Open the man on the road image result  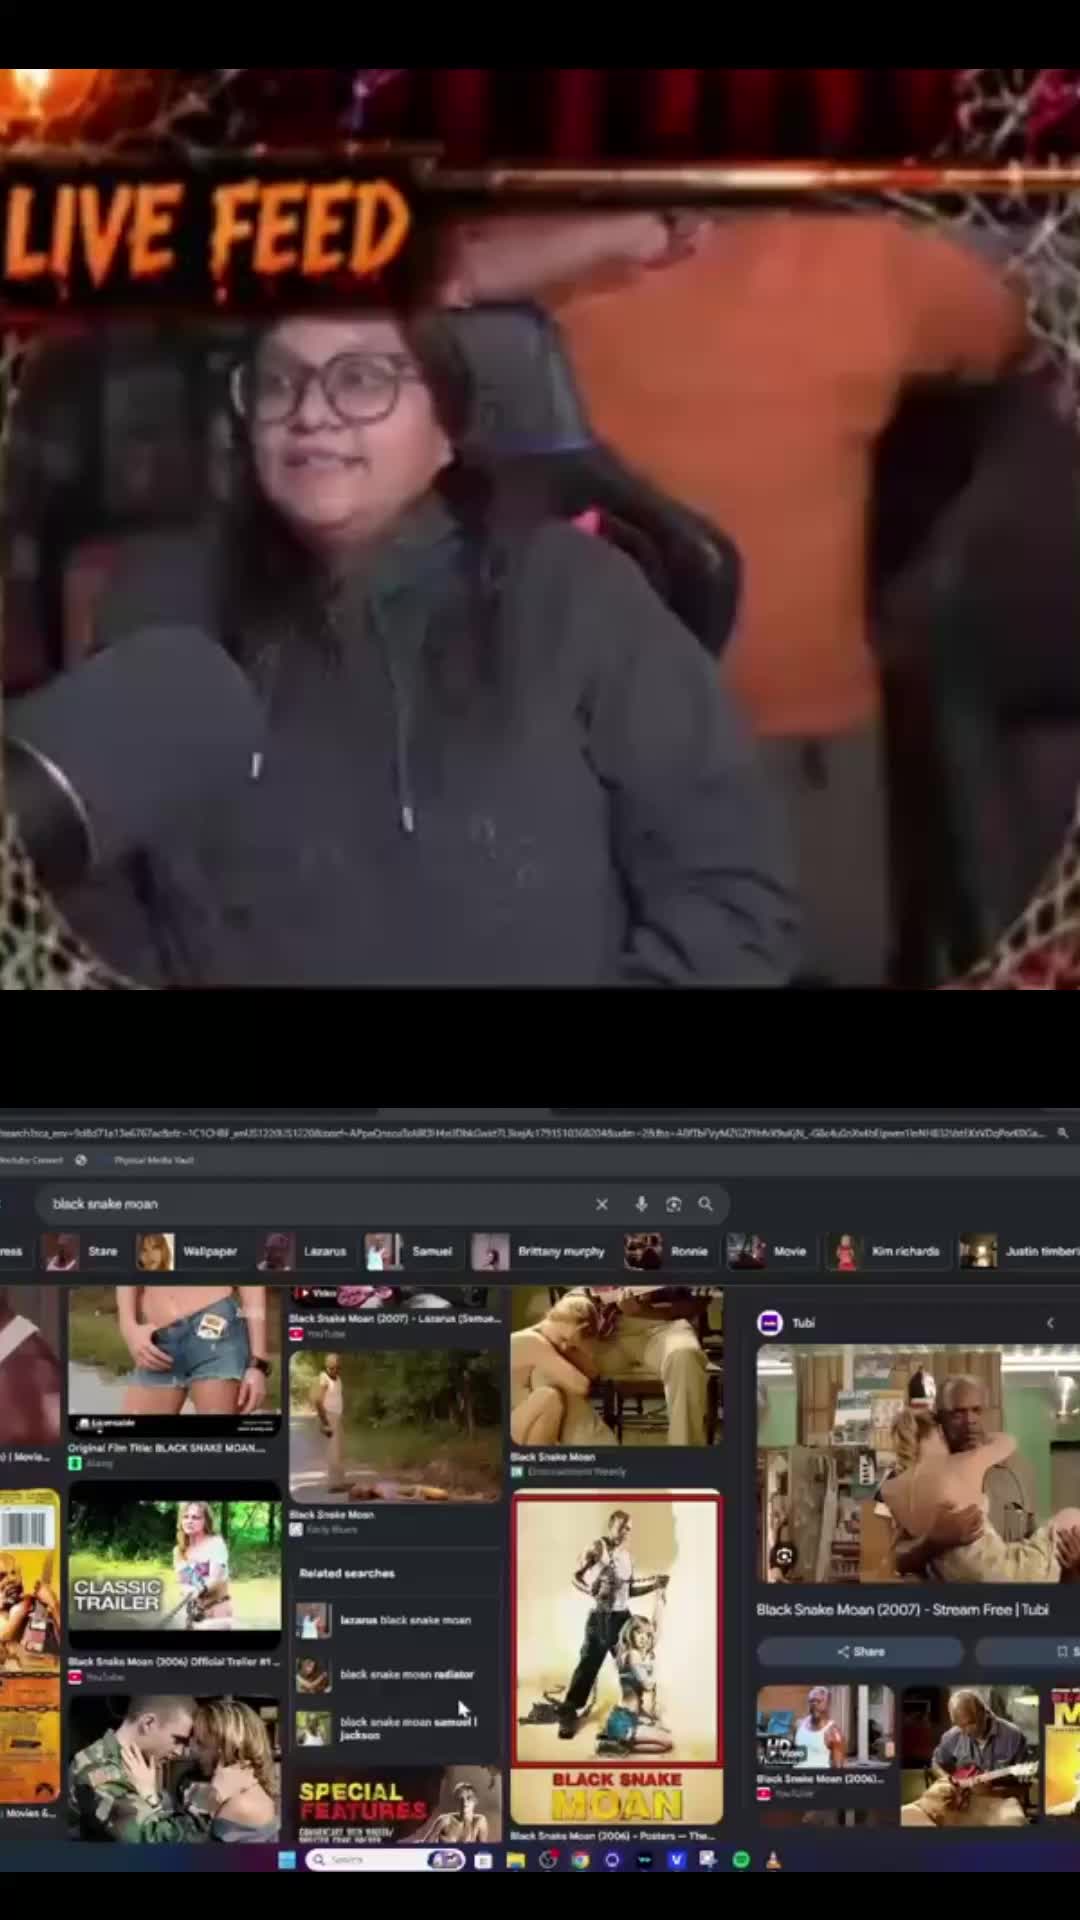[395, 1426]
